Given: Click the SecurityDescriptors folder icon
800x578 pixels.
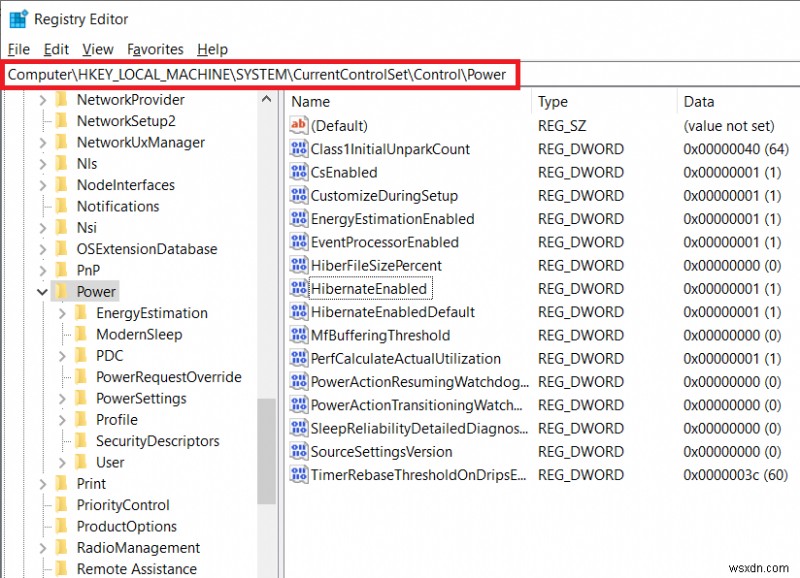Looking at the screenshot, I should point(81,441).
